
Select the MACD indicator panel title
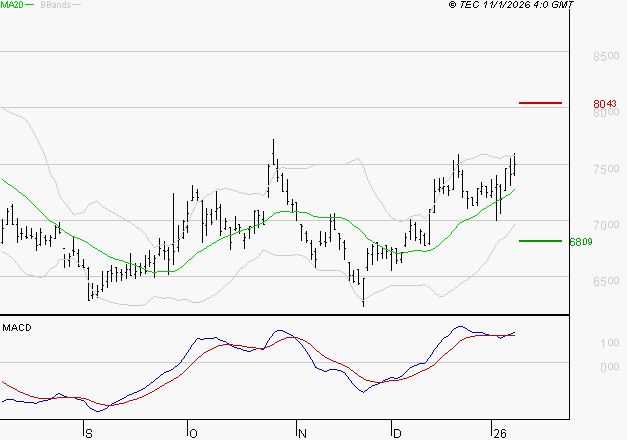pyautogui.click(x=17, y=327)
